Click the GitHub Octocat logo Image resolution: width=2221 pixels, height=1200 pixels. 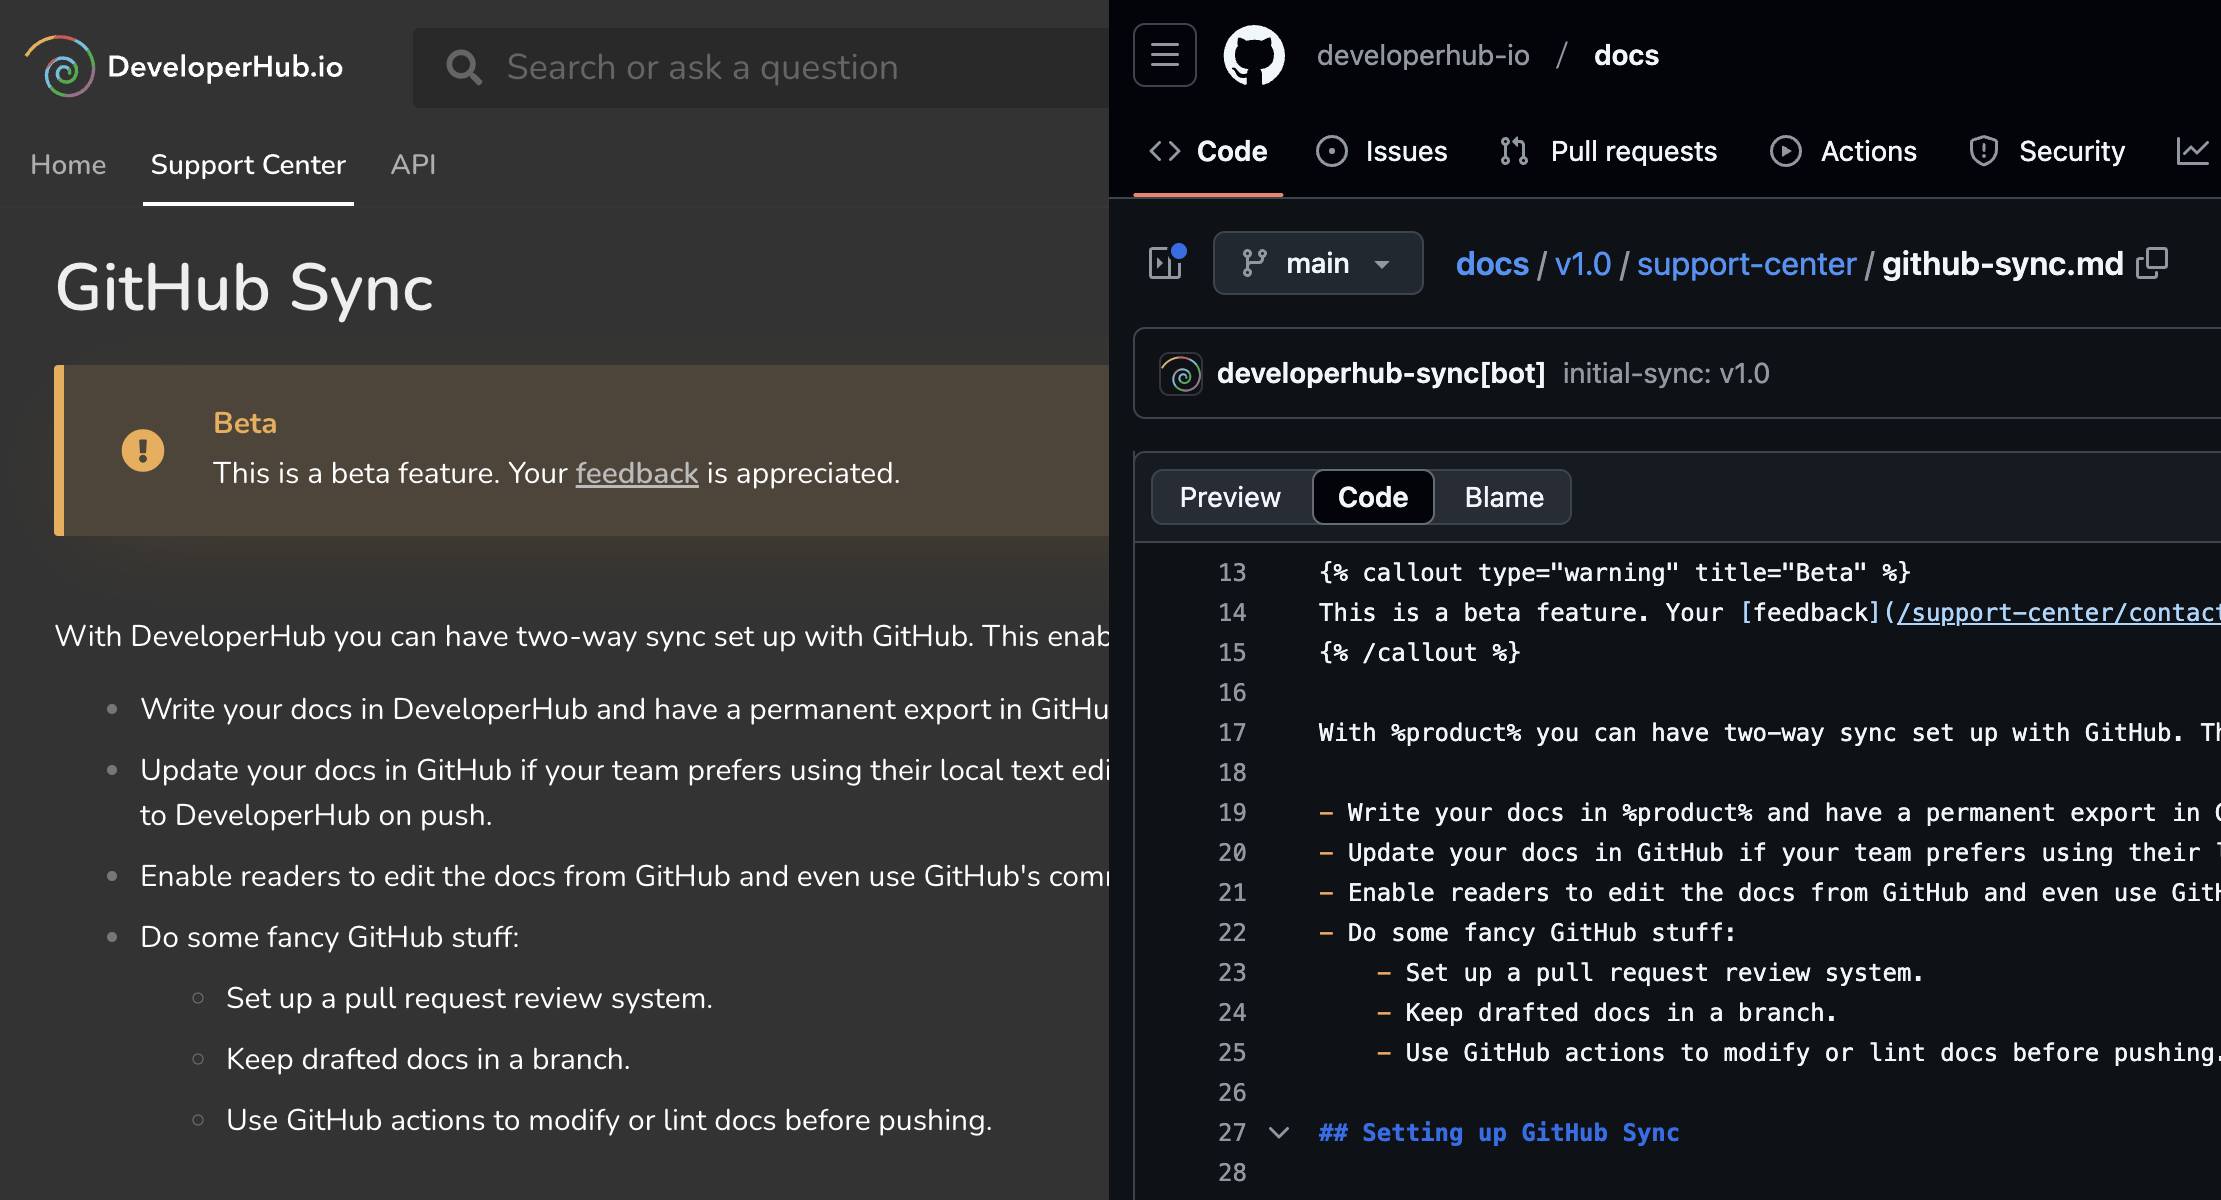click(1253, 55)
